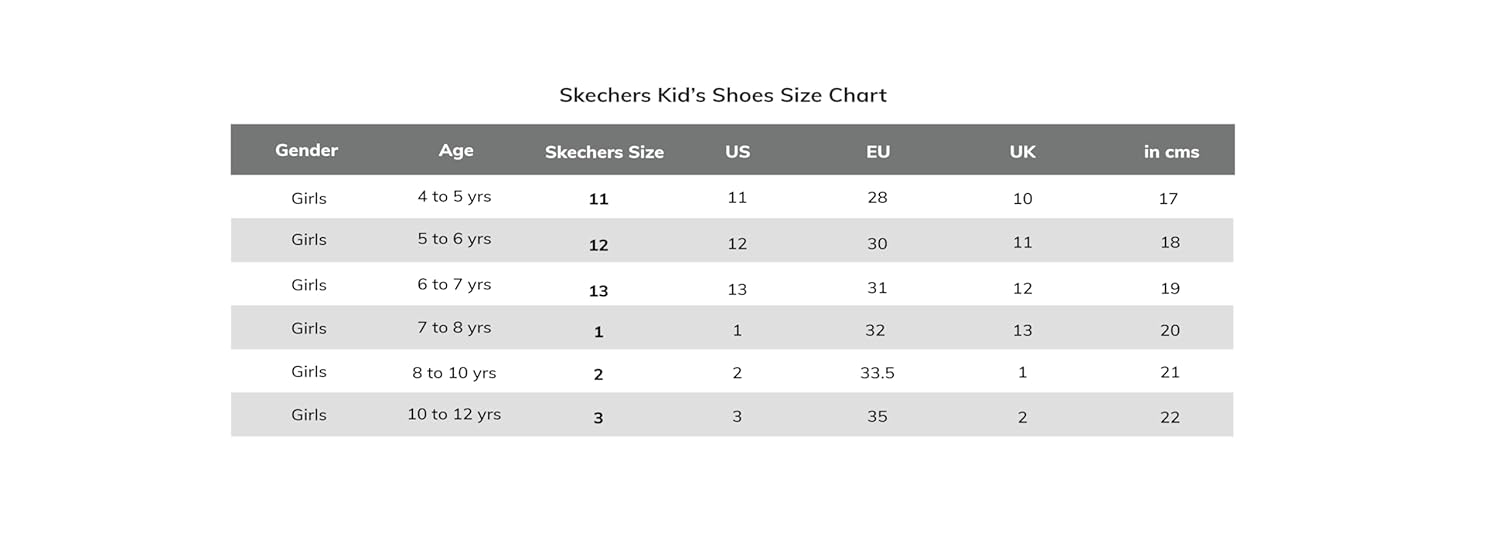1500x533 pixels.
Task: Click the '4 to 5 yrs' age cell
Action: (454, 197)
